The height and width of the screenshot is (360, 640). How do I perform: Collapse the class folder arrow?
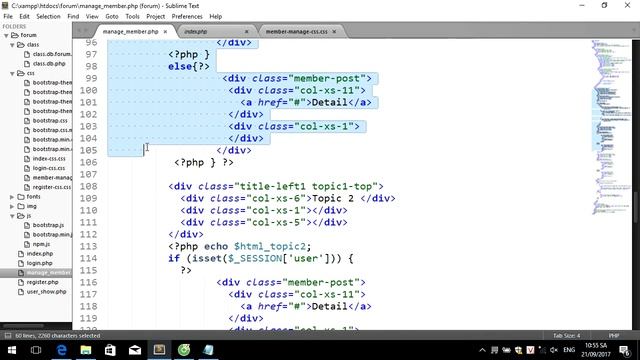12,45
